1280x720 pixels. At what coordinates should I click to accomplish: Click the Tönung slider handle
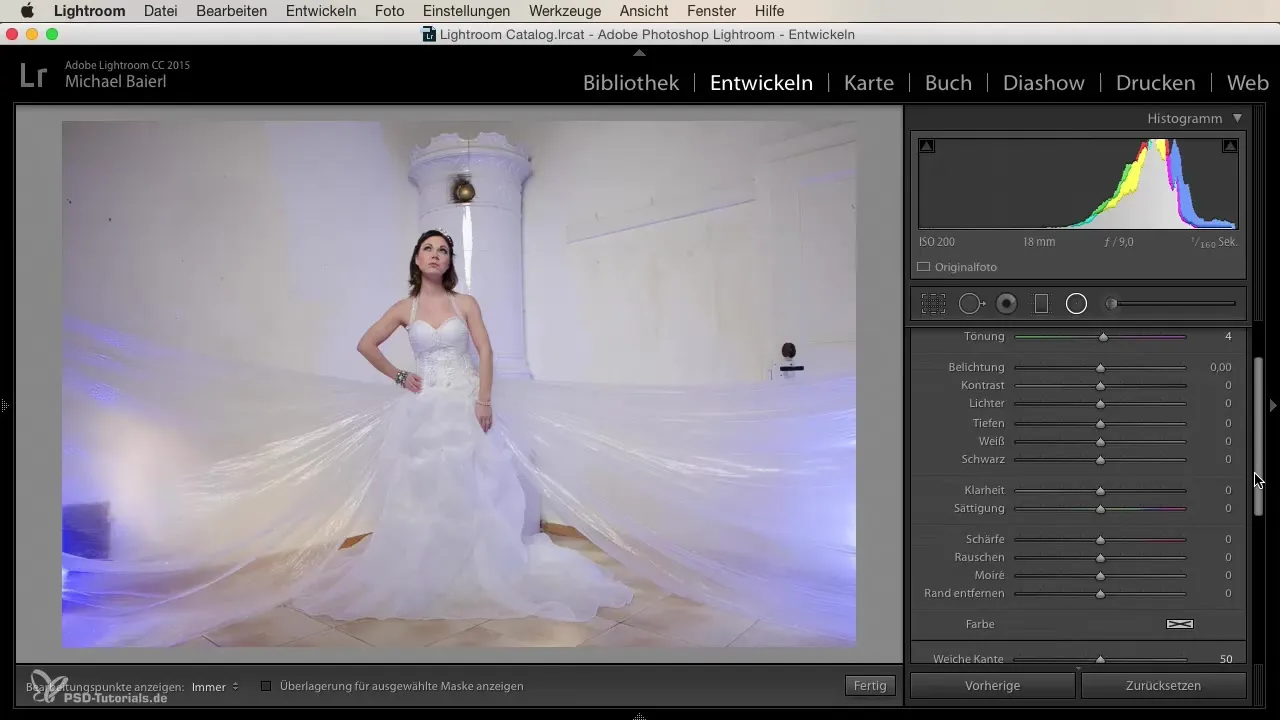[1103, 337]
